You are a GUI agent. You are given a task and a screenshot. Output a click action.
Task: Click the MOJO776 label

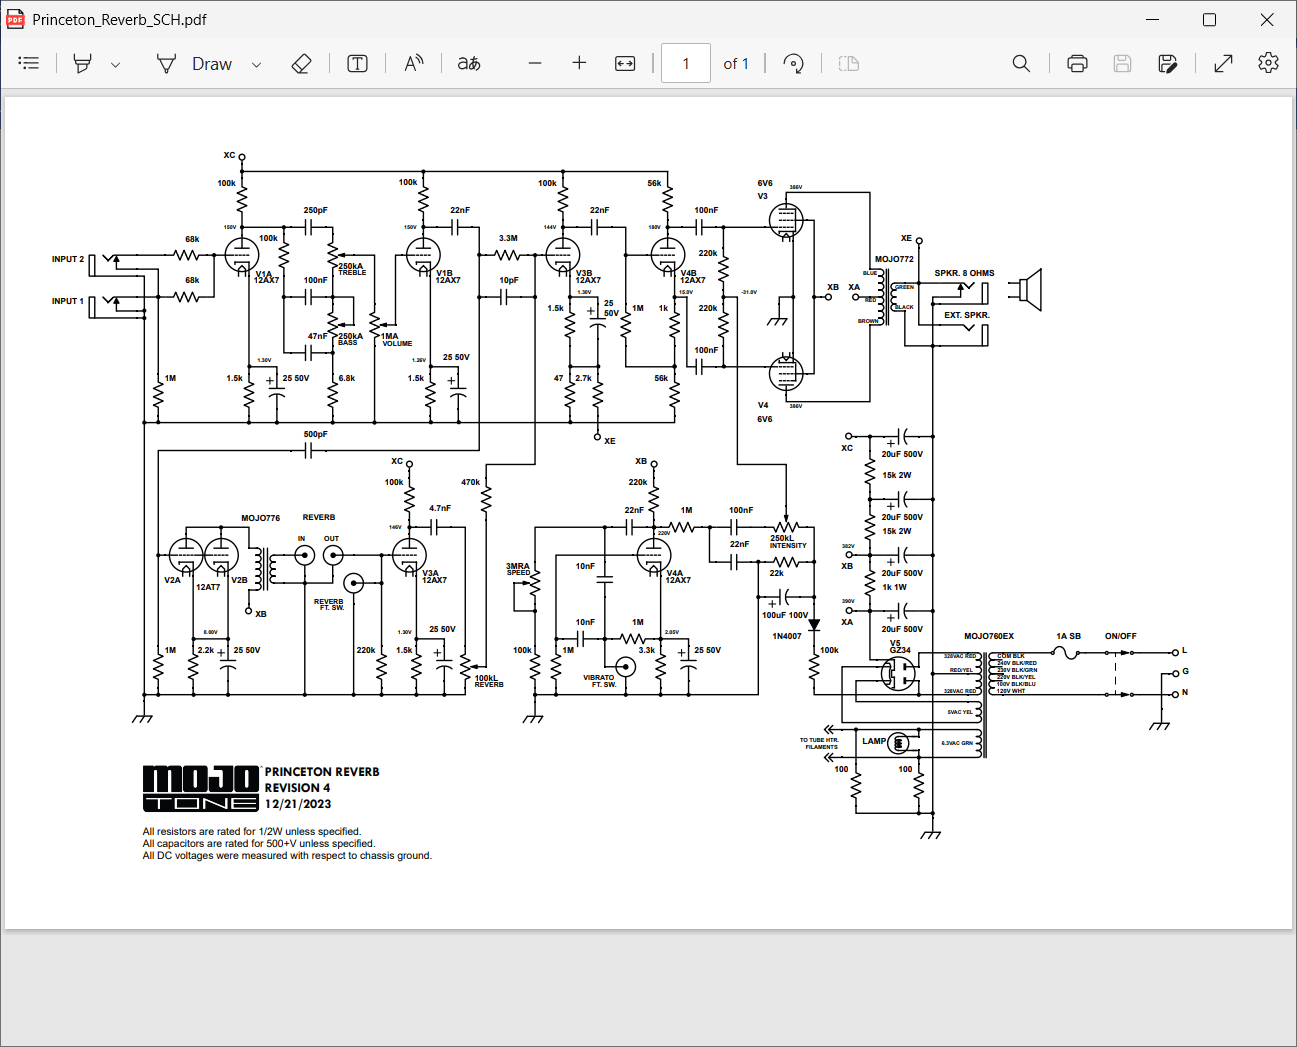tap(260, 518)
